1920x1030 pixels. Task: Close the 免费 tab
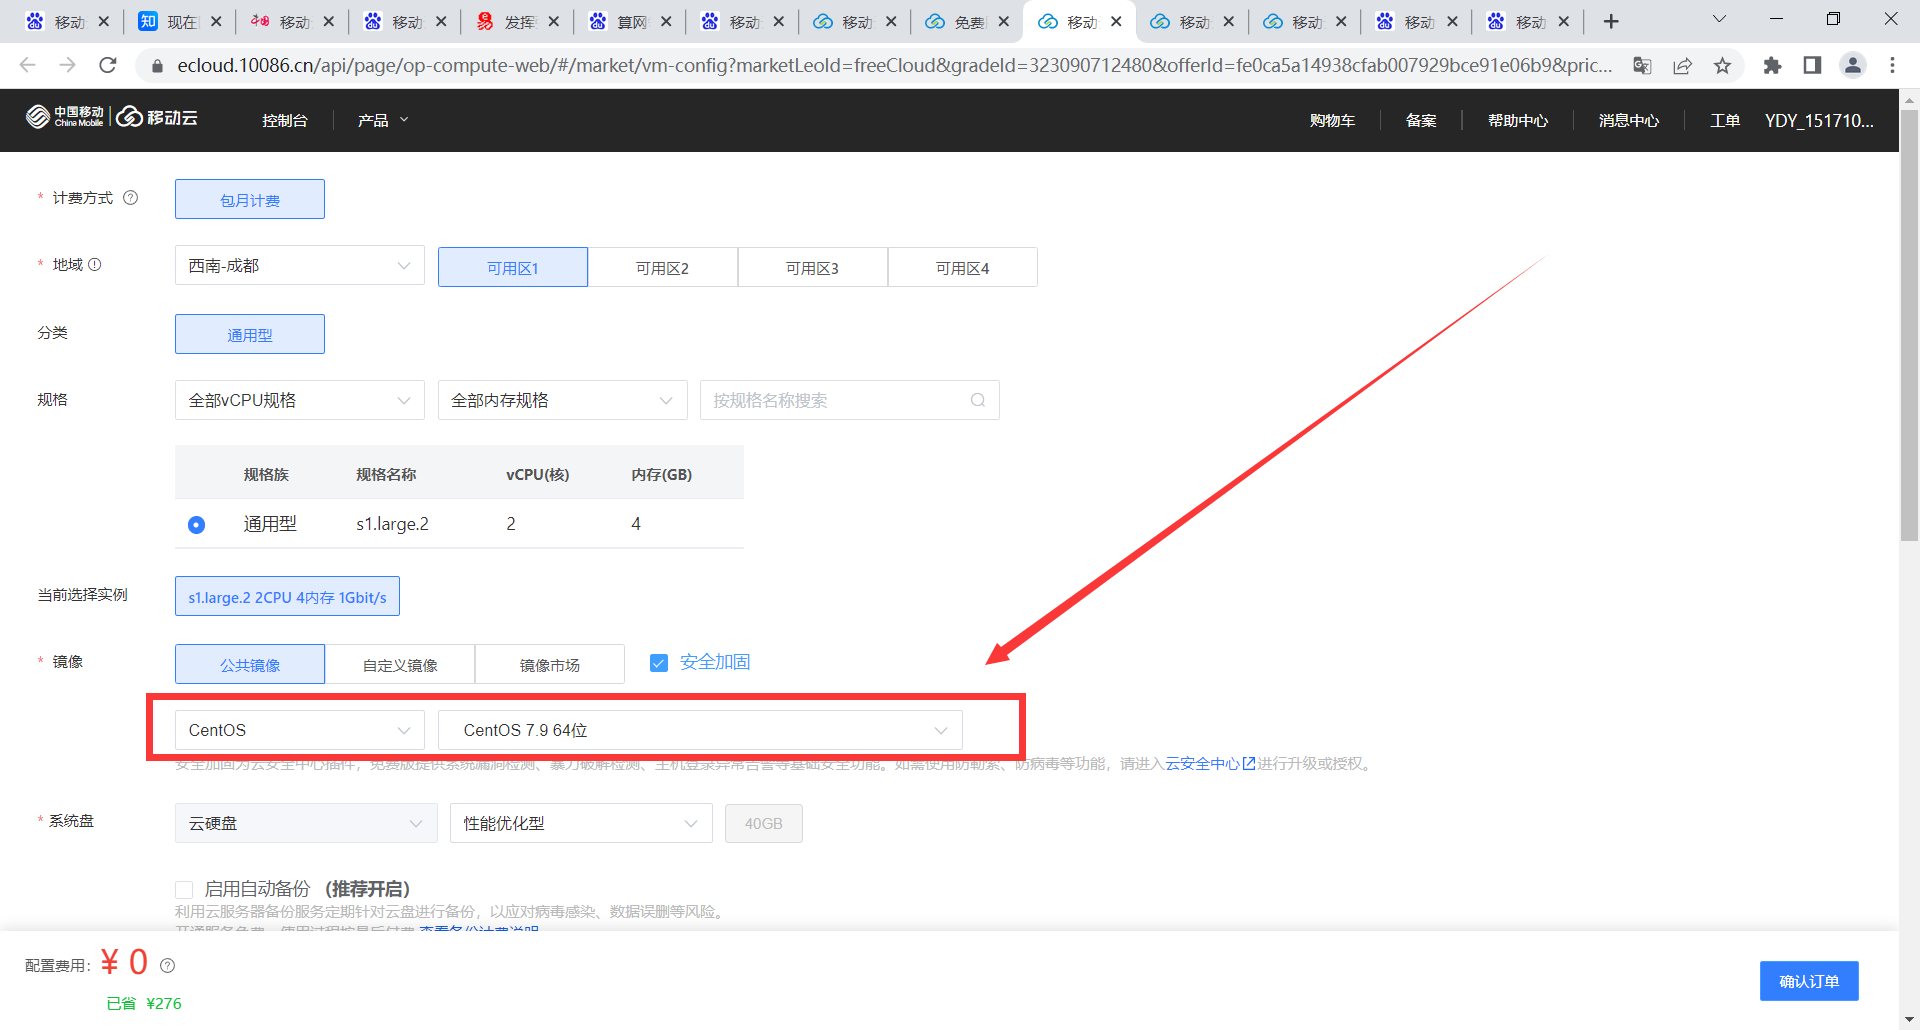point(1003,21)
